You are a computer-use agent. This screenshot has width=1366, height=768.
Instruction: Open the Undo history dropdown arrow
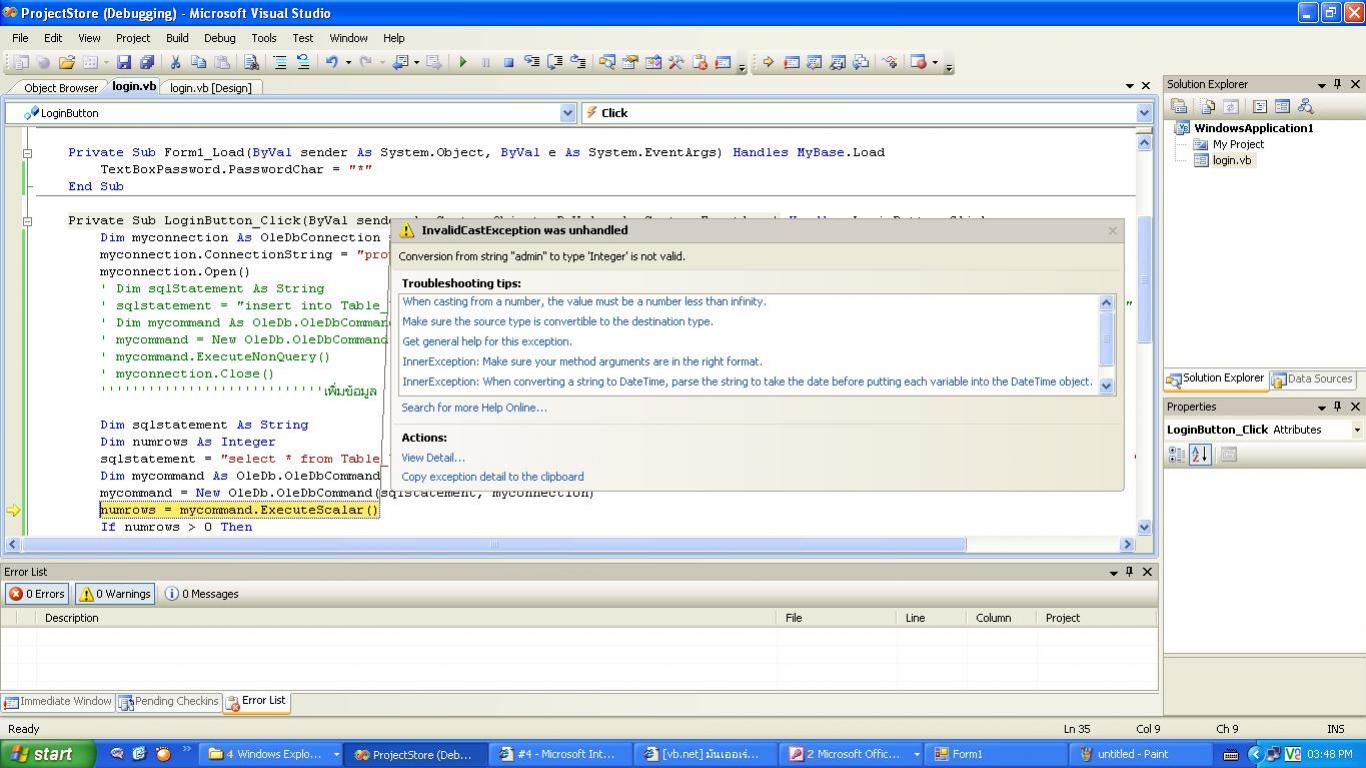pos(348,62)
